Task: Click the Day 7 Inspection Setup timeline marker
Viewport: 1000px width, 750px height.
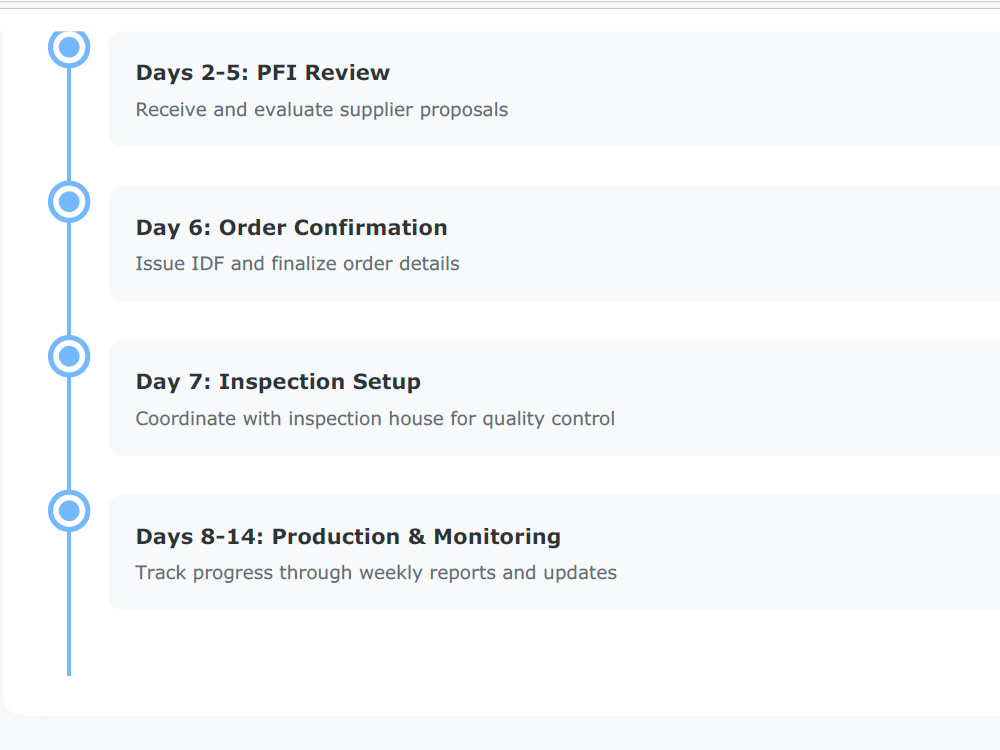Action: coord(69,357)
